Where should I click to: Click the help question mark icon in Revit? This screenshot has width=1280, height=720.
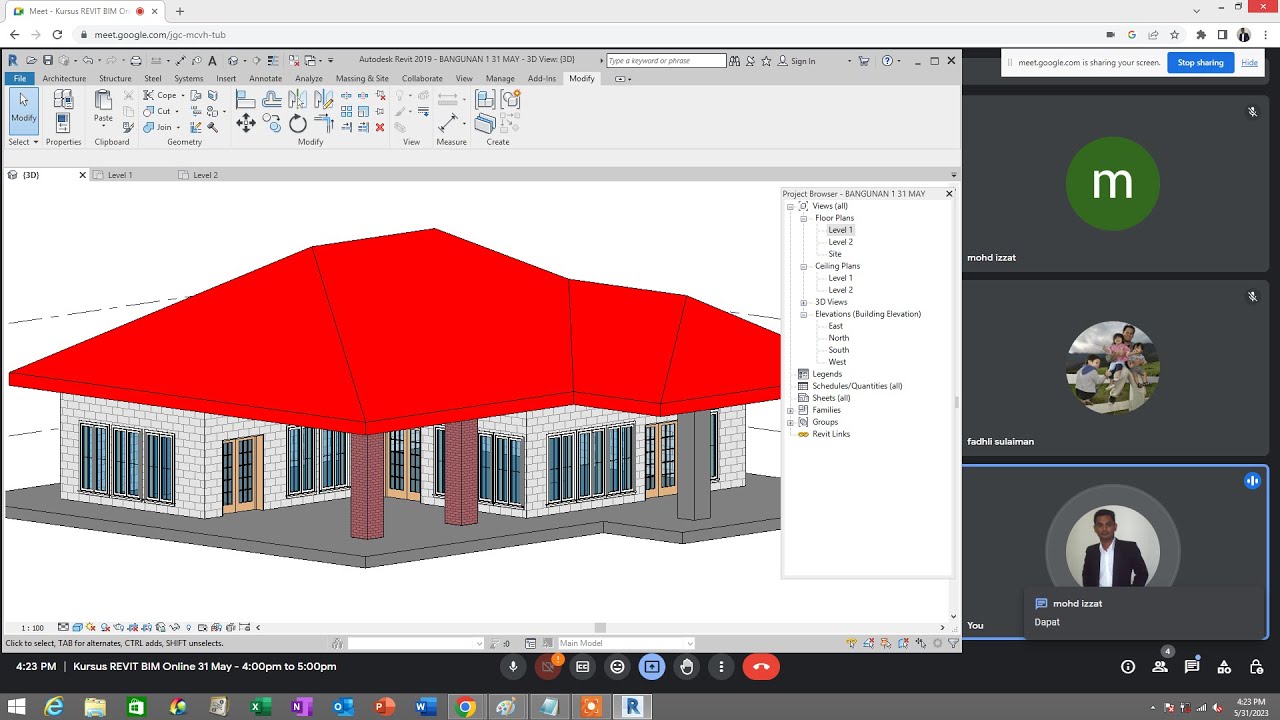(887, 61)
